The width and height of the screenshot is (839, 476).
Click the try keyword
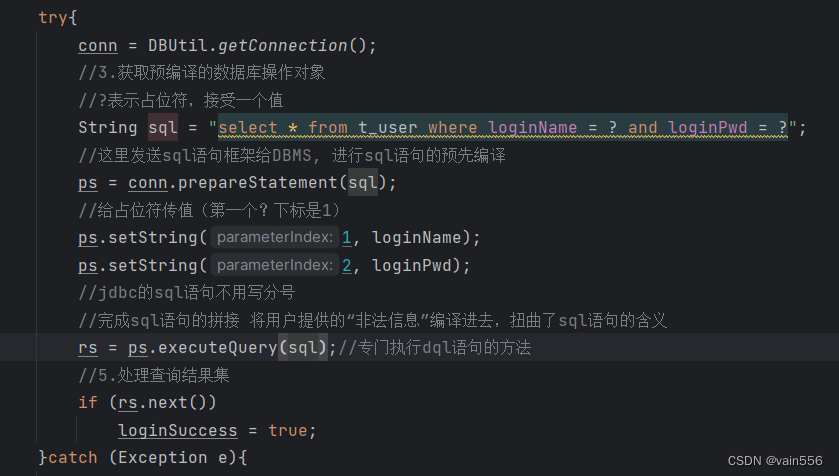pyautogui.click(x=54, y=18)
